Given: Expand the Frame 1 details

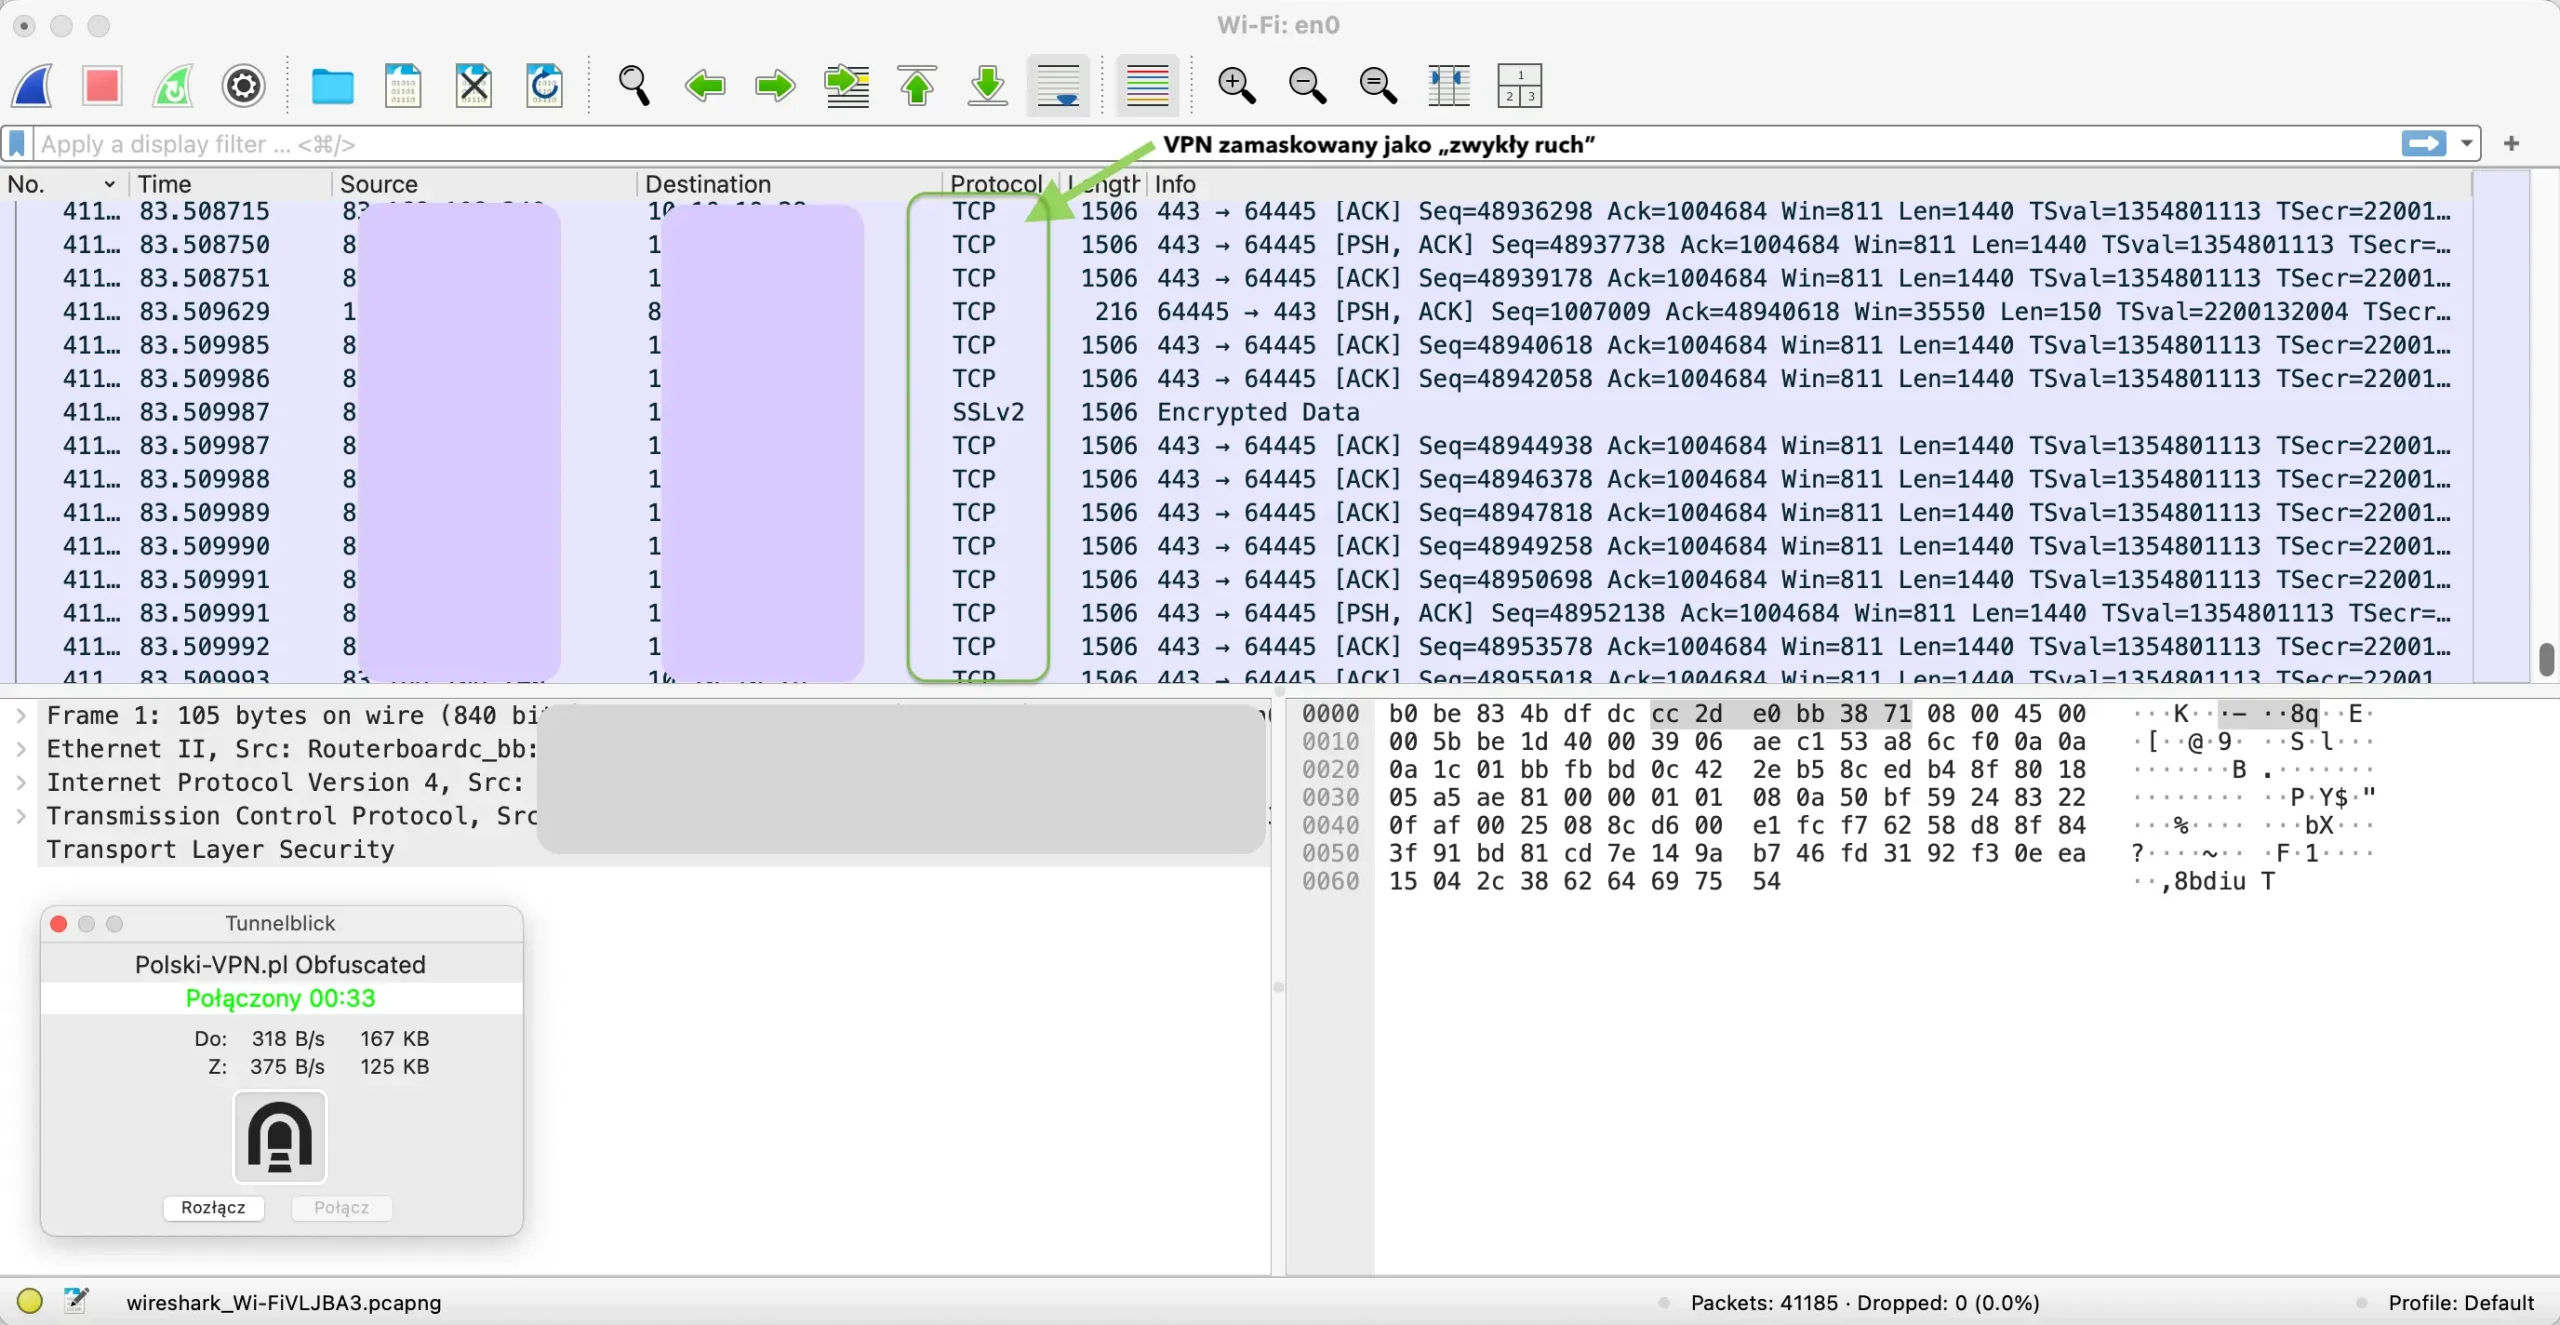Looking at the screenshot, I should point(20,716).
